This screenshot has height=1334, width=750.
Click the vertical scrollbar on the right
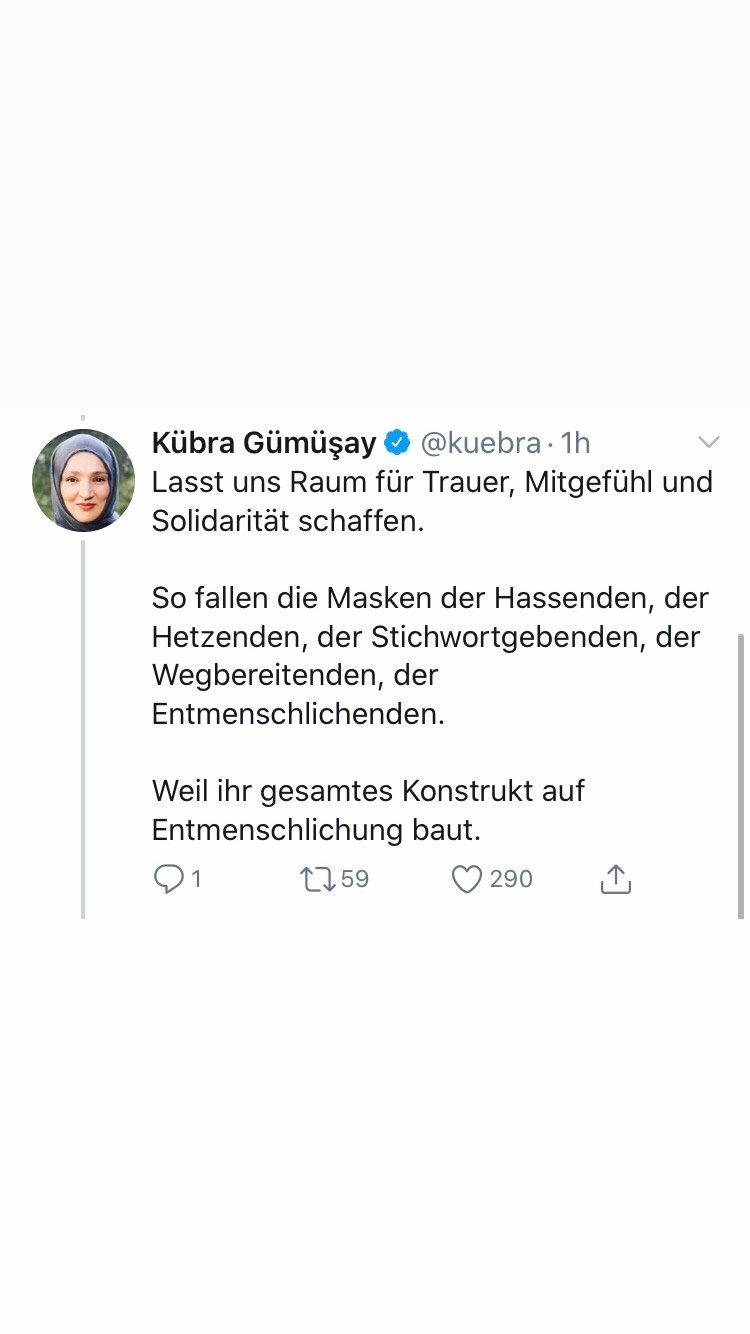740,775
